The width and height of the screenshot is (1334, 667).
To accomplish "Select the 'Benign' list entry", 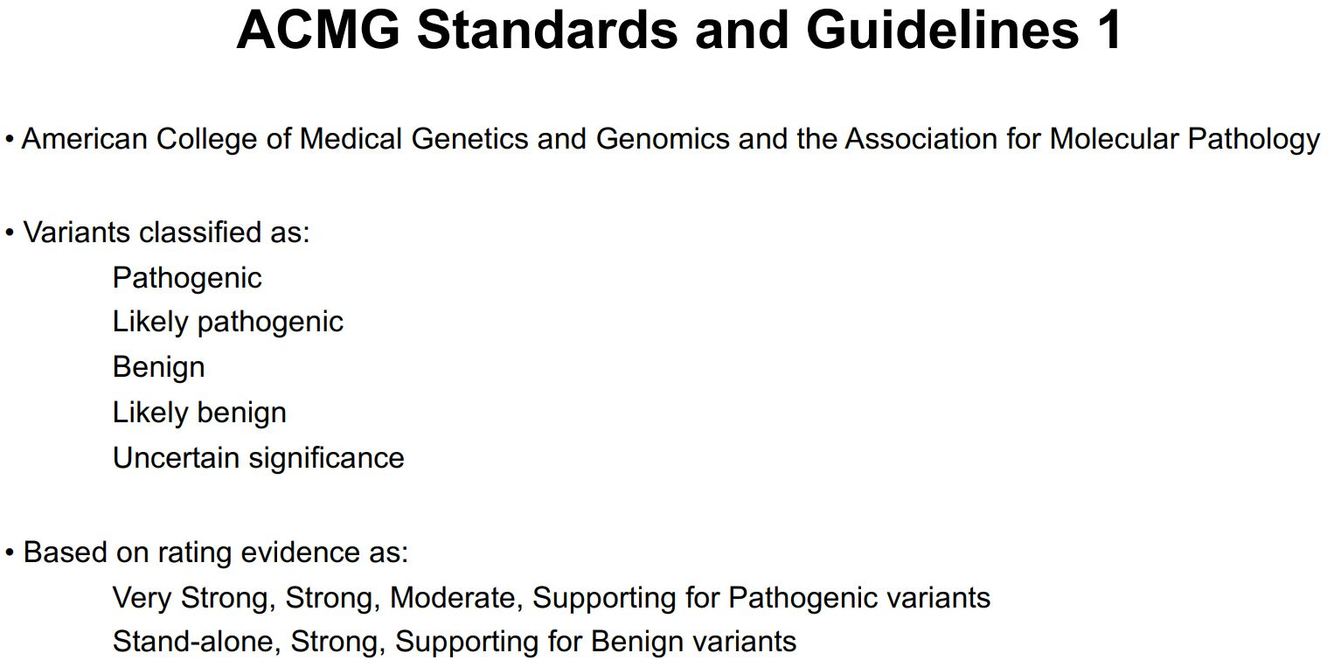I will point(159,367).
